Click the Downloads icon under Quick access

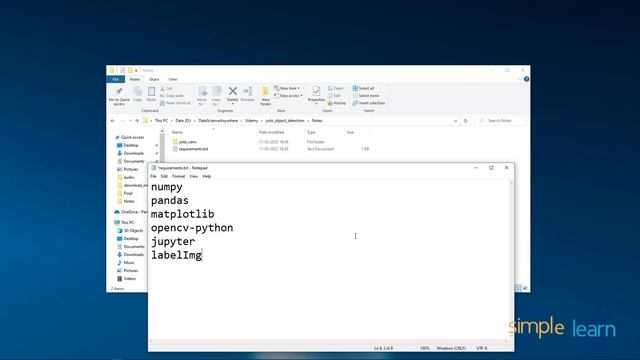120,153
